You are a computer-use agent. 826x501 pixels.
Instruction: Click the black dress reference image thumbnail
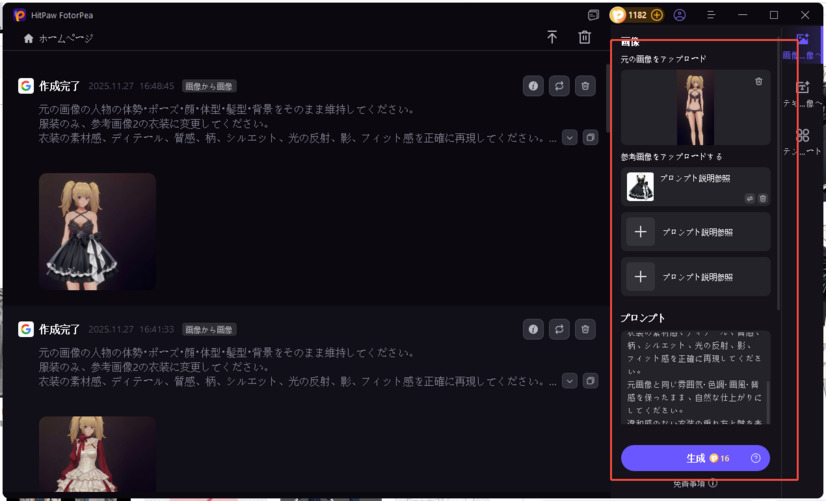pyautogui.click(x=640, y=186)
